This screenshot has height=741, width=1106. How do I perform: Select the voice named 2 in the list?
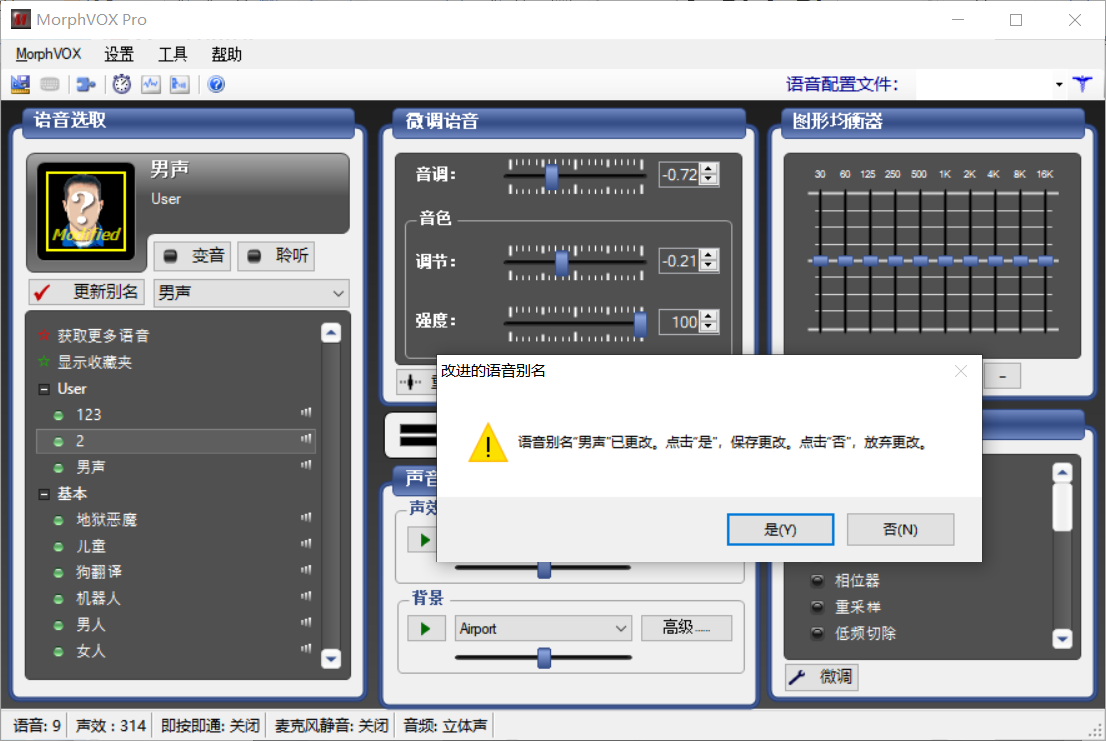(176, 441)
